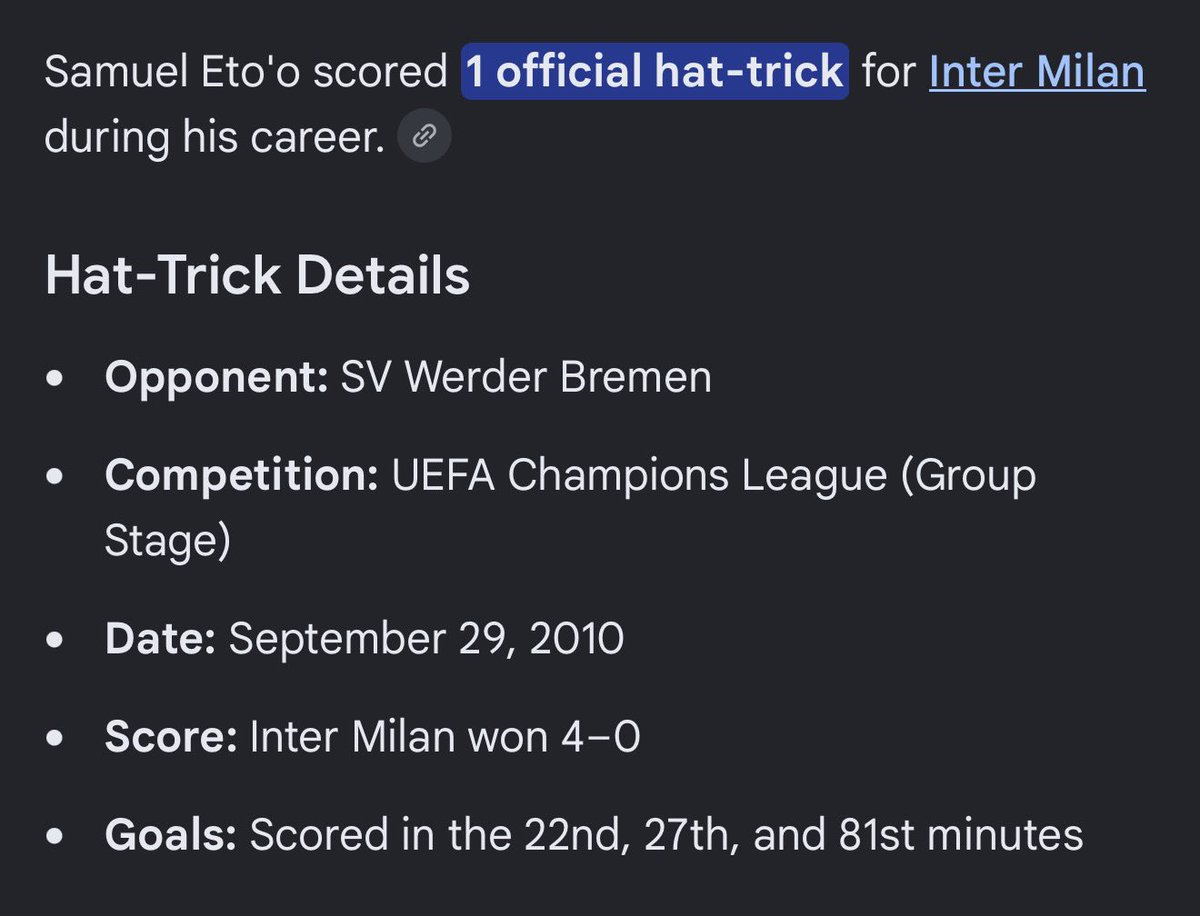Click the "Hat-Trick Details" heading
The width and height of the screenshot is (1200, 916).
click(x=257, y=274)
